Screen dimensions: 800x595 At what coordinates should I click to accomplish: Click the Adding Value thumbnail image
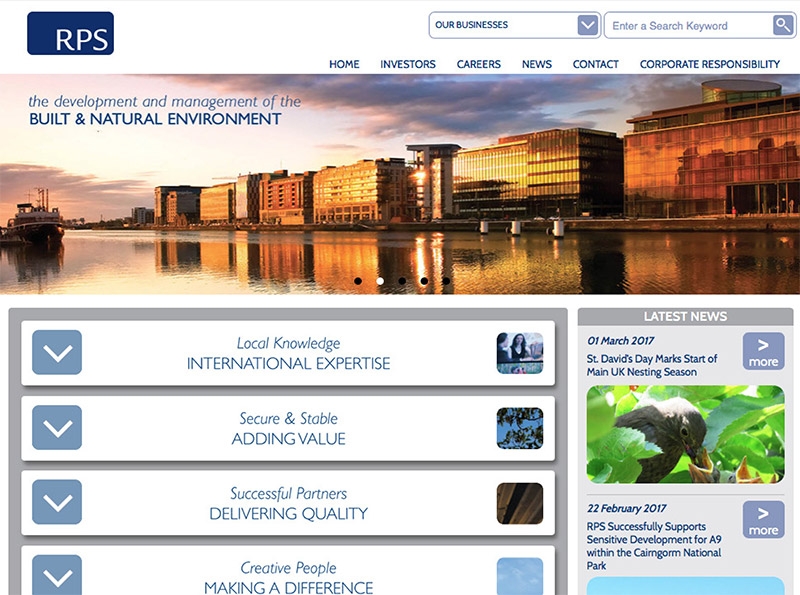tap(520, 428)
